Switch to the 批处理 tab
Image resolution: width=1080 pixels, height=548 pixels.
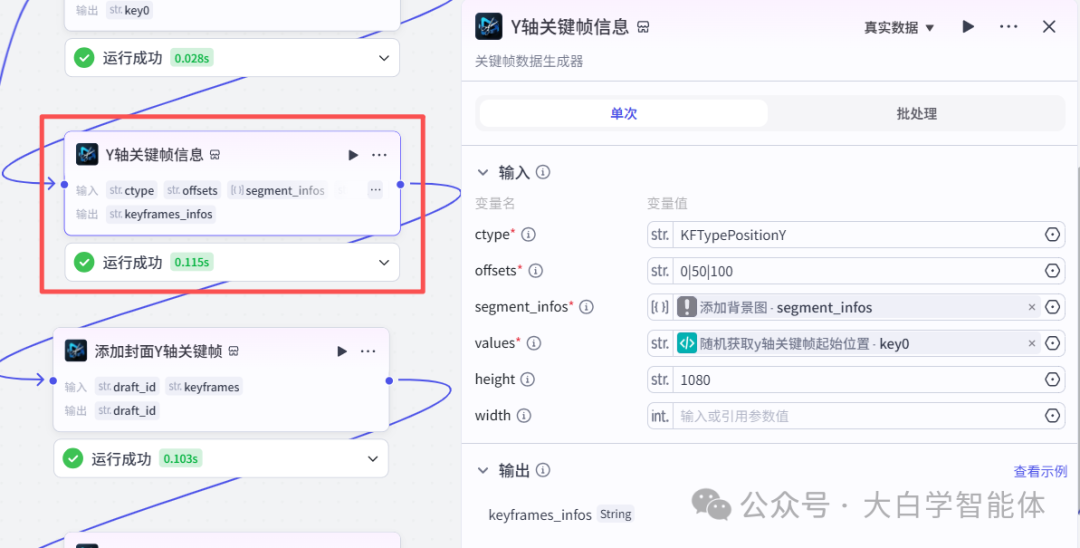tap(916, 114)
